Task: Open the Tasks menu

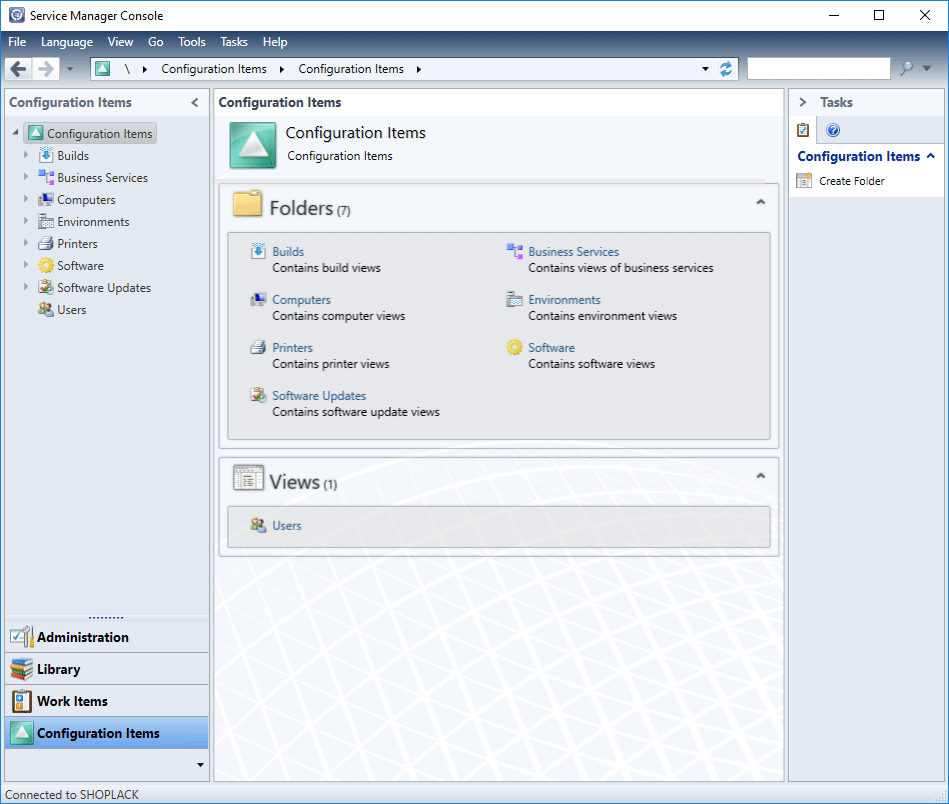Action: [234, 42]
